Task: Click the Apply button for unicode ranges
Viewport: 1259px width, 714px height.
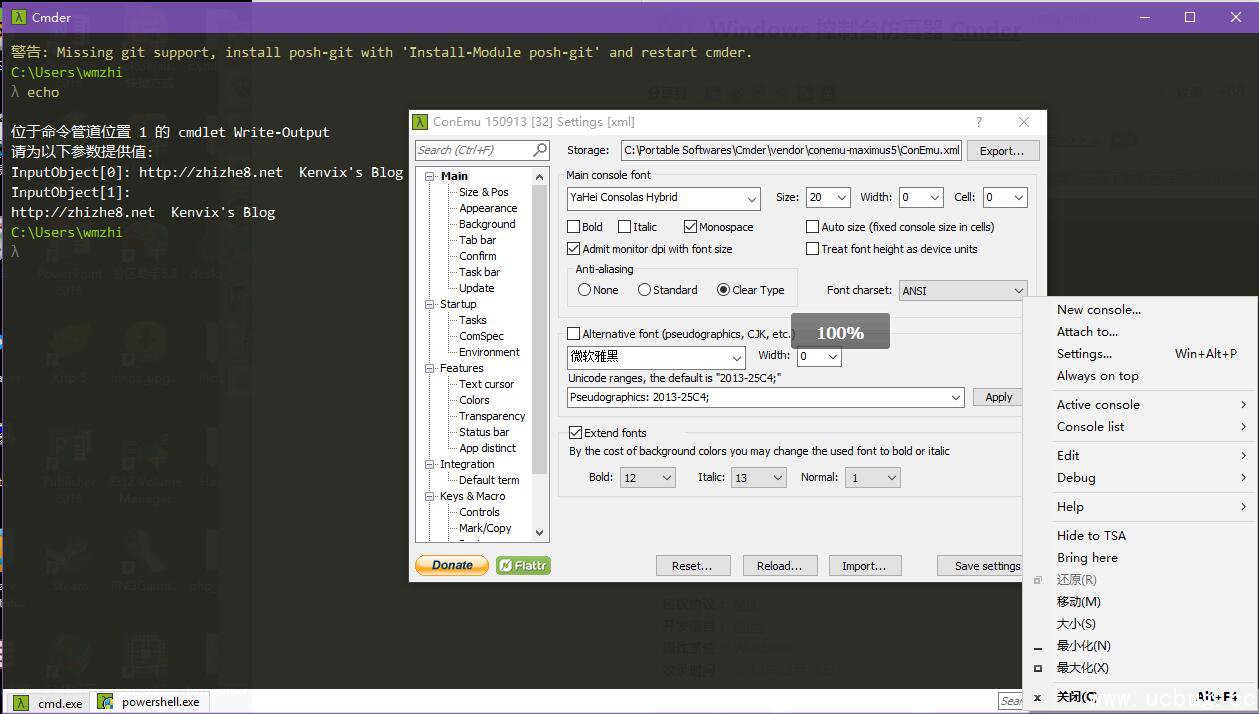Action: [x=998, y=397]
